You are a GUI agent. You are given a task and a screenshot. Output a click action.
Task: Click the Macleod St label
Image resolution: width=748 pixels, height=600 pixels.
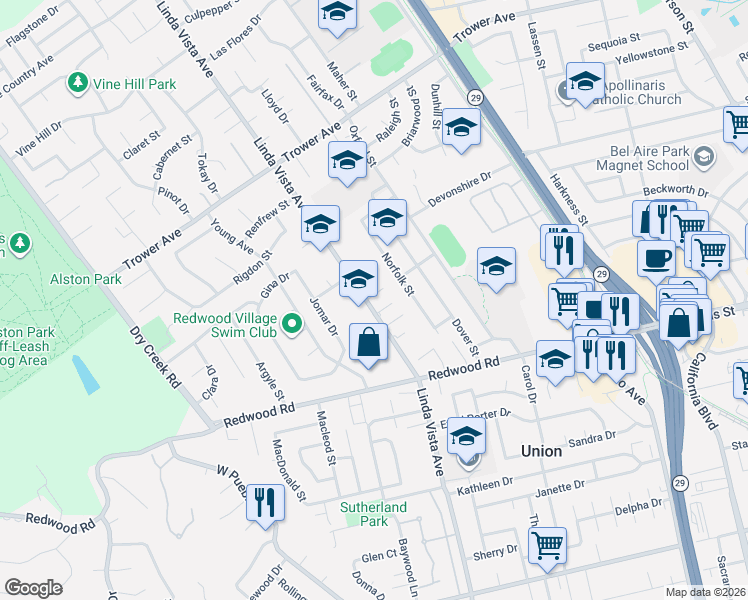(326, 438)
